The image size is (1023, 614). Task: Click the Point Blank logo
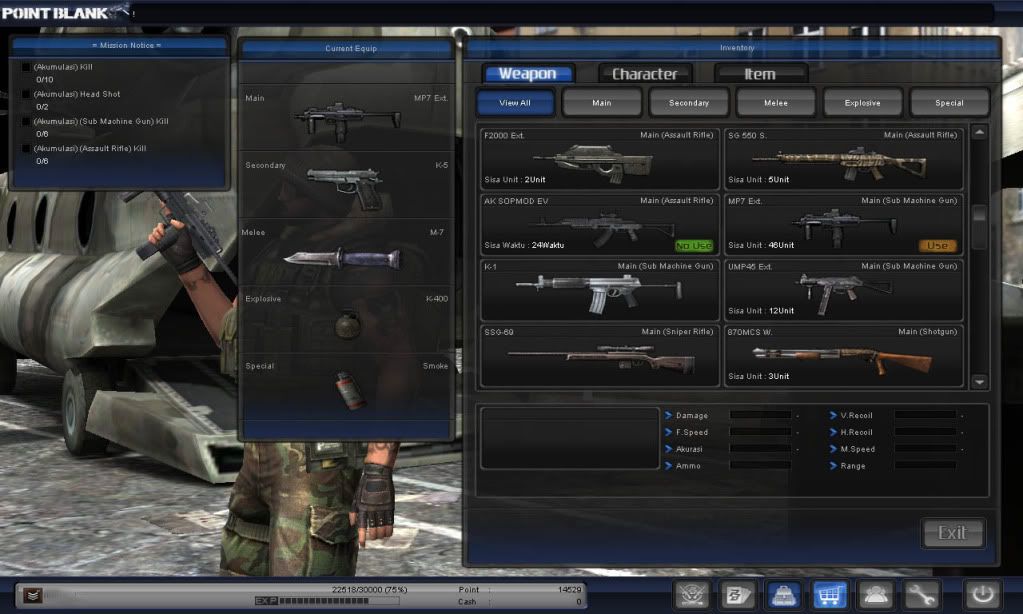point(65,12)
